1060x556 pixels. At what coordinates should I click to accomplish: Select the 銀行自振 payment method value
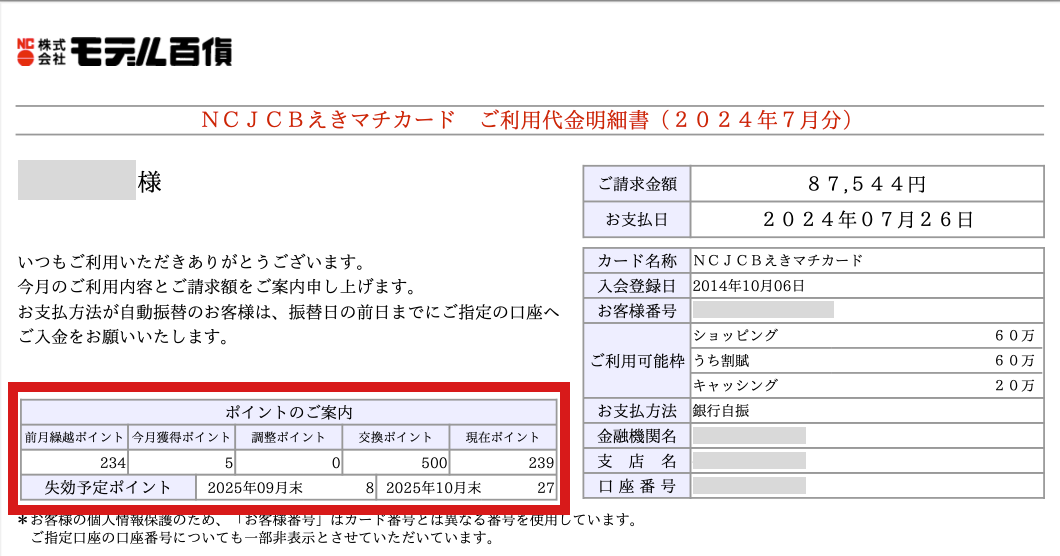coord(721,411)
